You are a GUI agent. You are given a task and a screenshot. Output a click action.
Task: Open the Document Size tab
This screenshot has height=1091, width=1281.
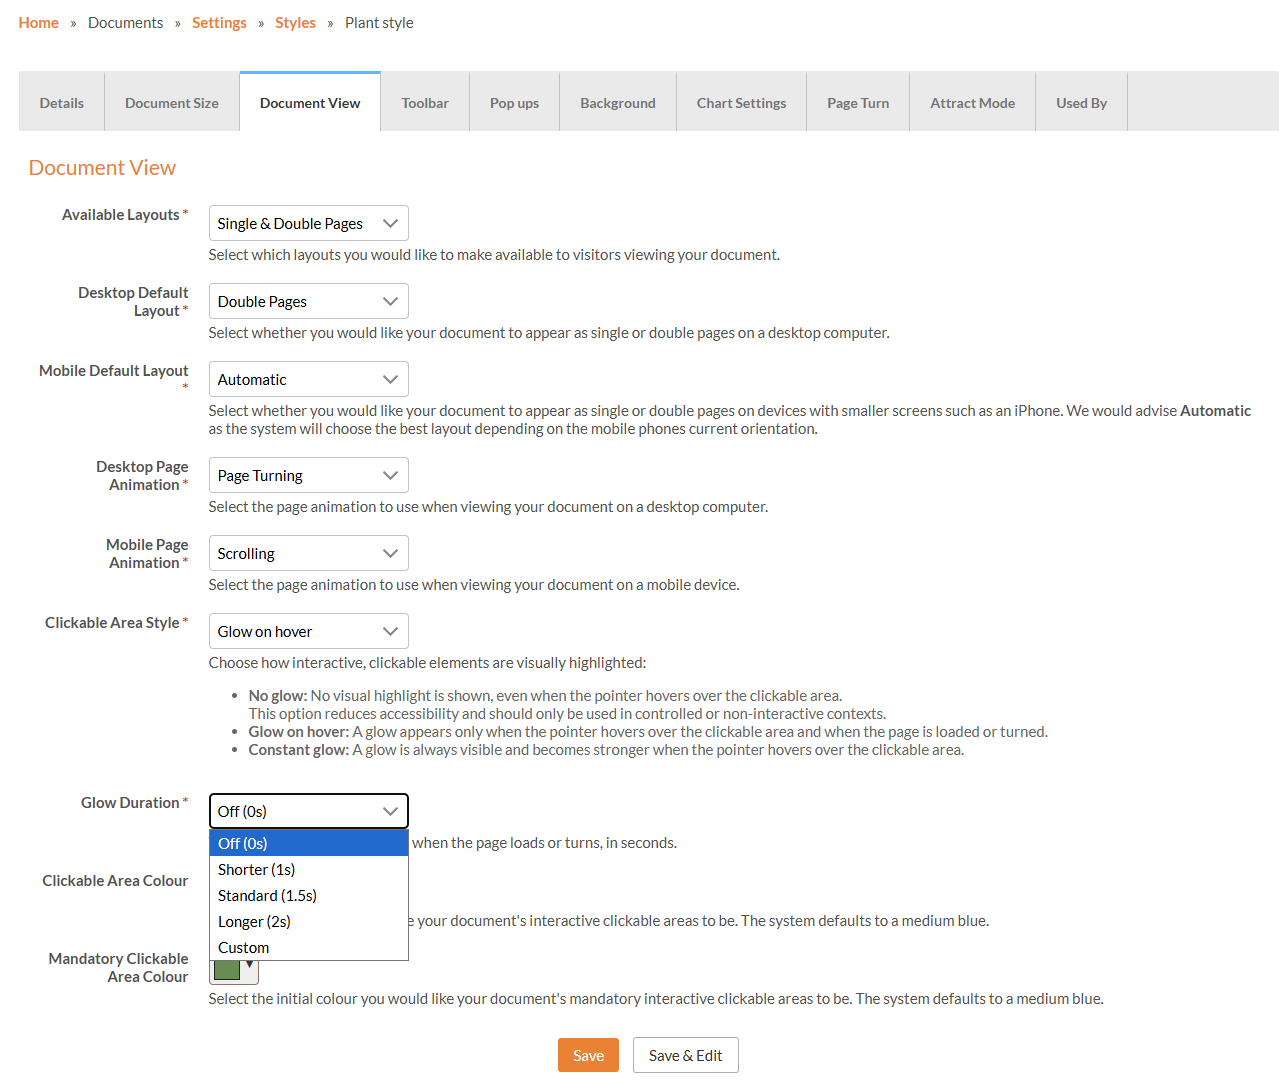172,103
